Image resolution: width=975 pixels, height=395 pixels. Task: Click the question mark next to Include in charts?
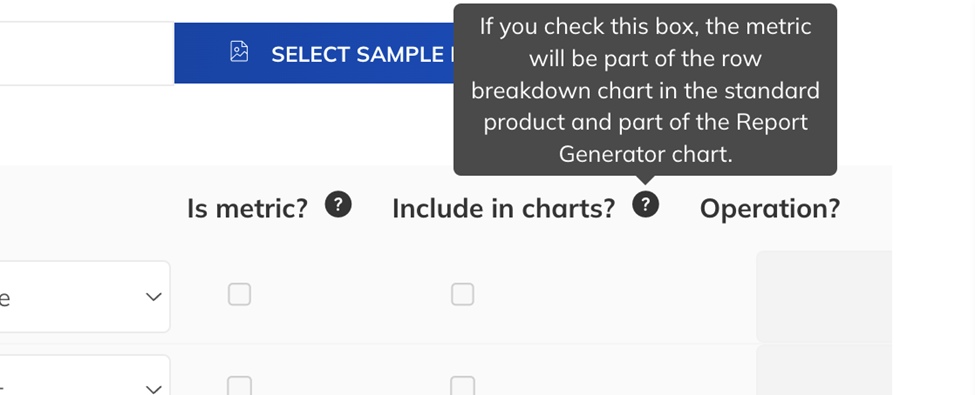coord(645,205)
